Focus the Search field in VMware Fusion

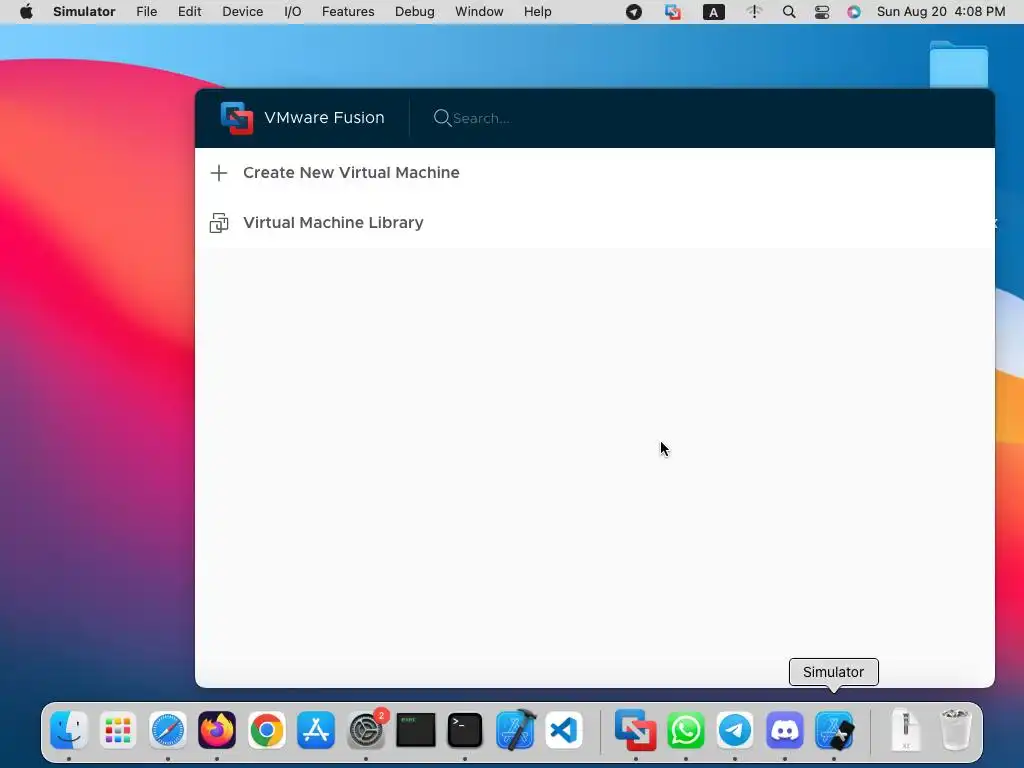[x=481, y=118]
